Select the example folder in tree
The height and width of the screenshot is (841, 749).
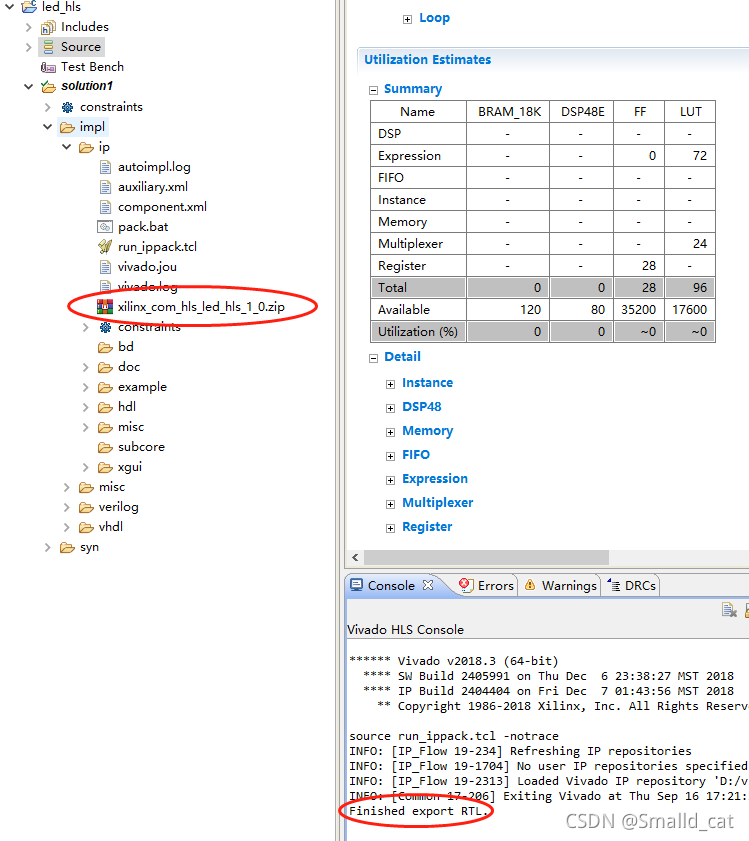click(x=142, y=387)
